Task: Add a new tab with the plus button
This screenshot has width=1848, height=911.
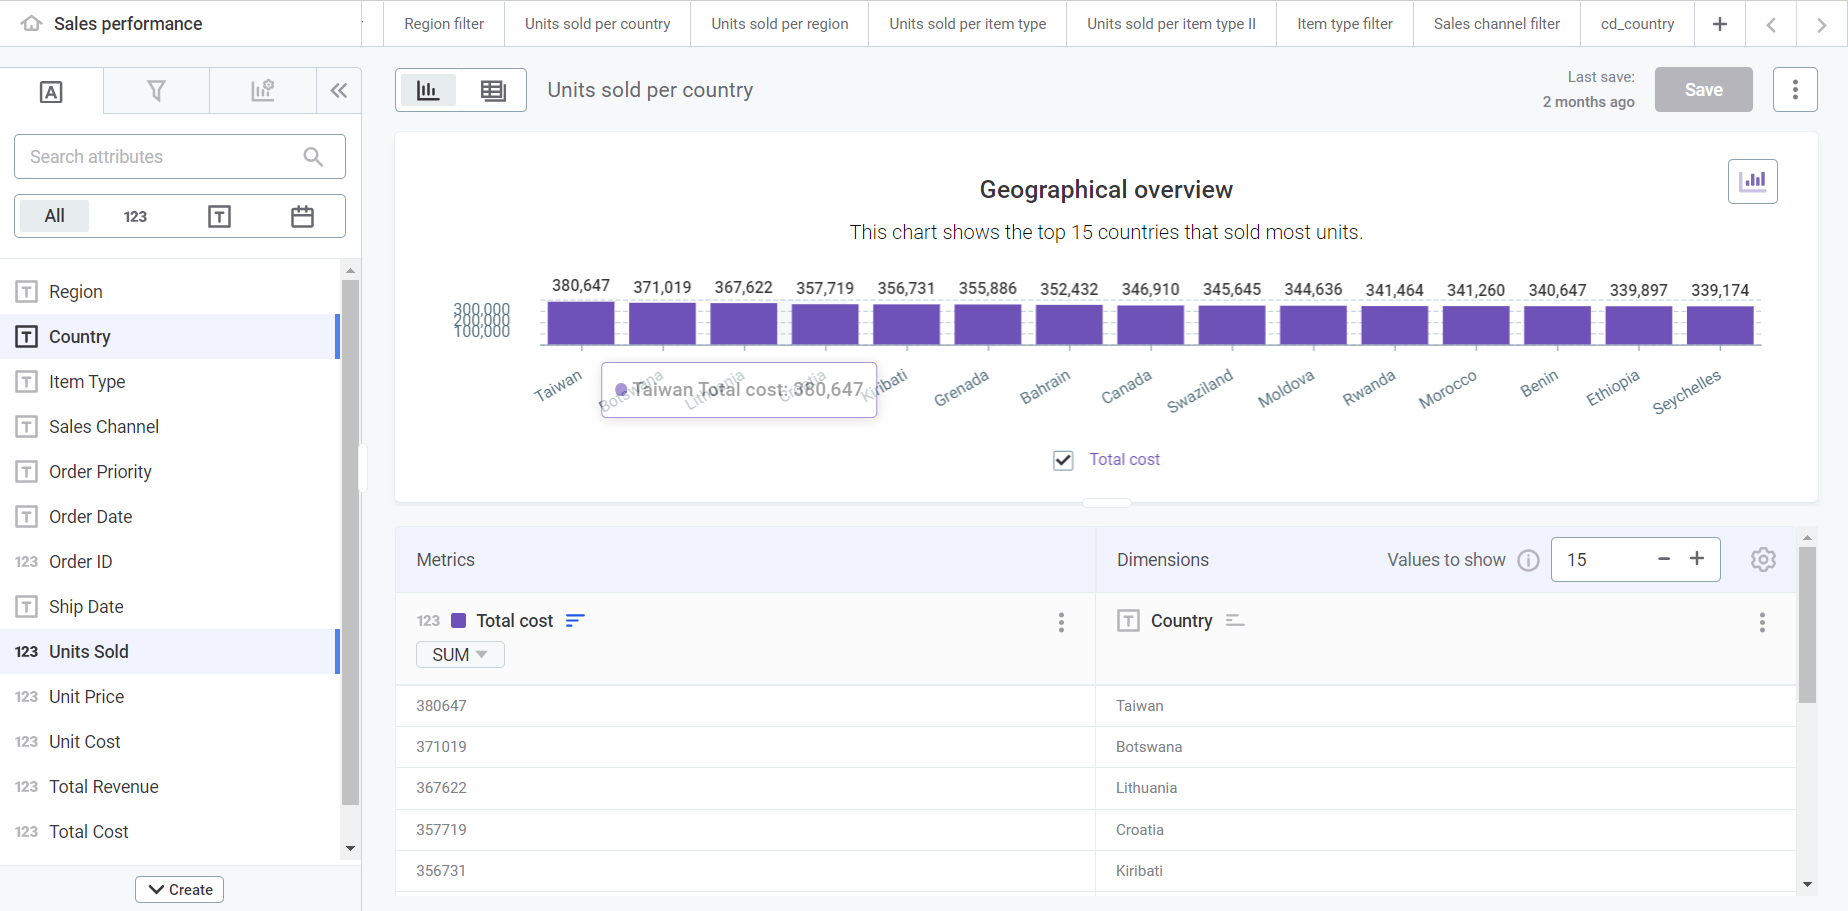Action: [x=1719, y=23]
